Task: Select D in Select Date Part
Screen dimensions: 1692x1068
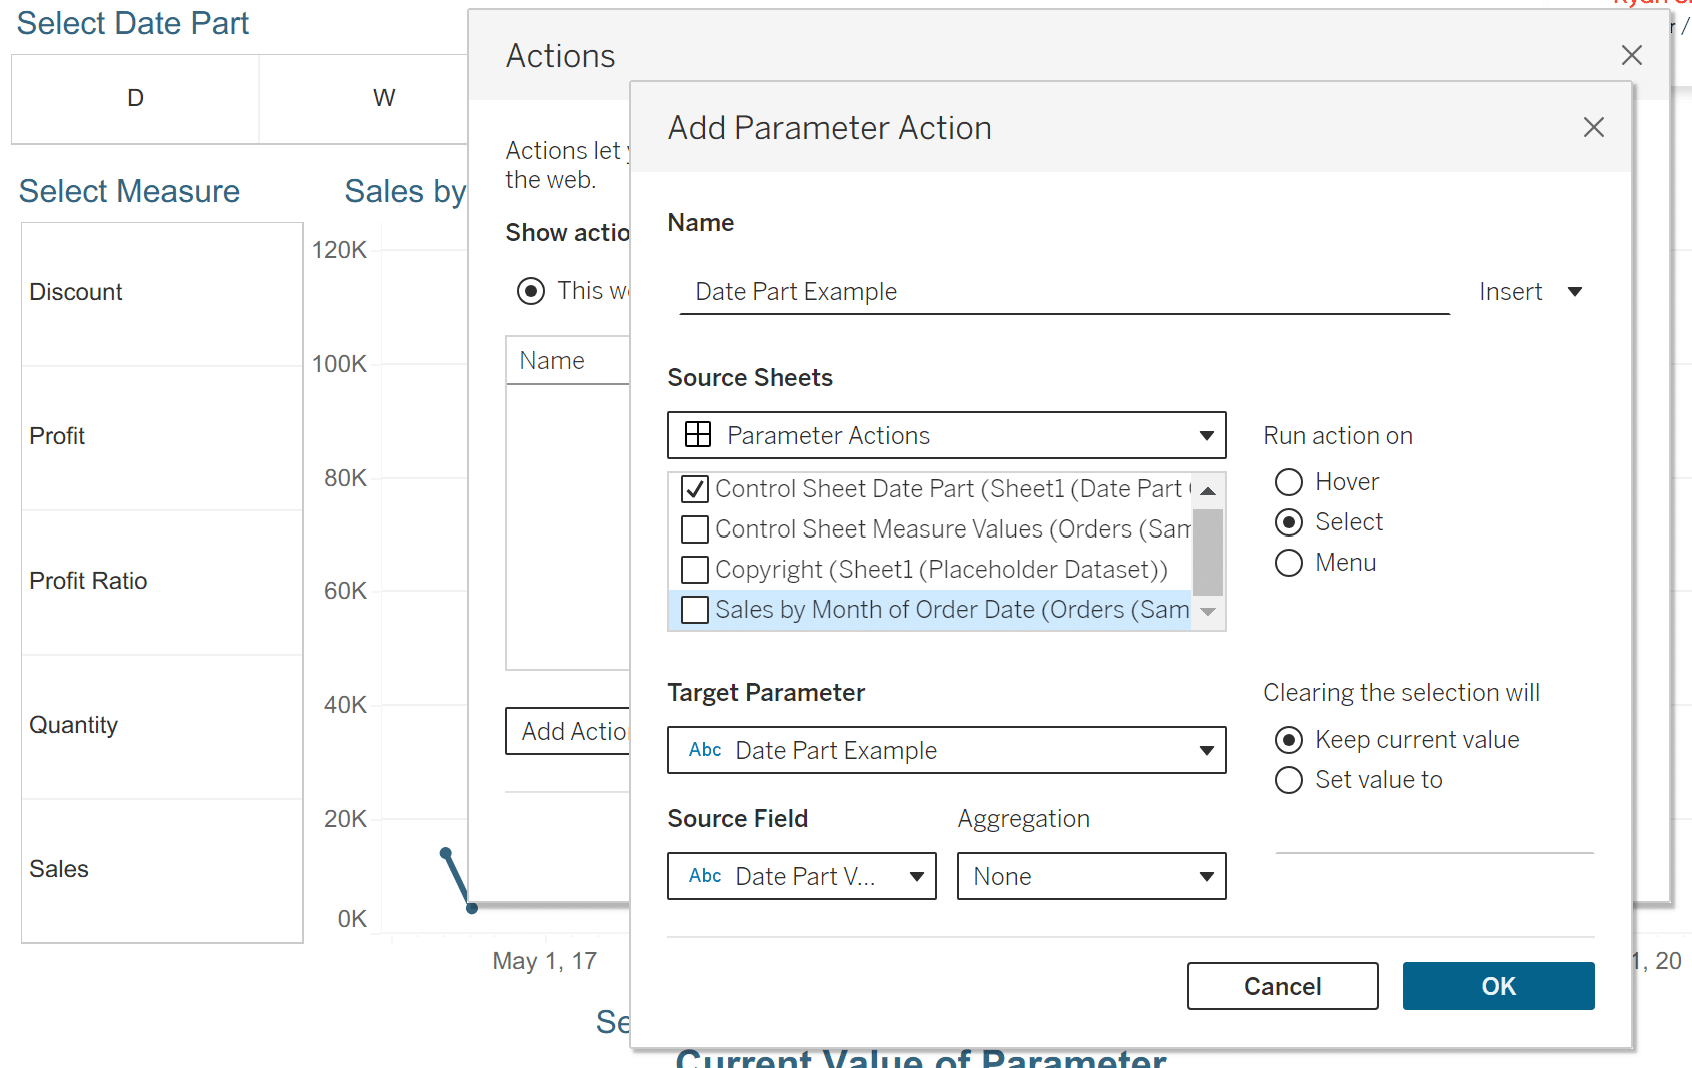Action: (136, 98)
